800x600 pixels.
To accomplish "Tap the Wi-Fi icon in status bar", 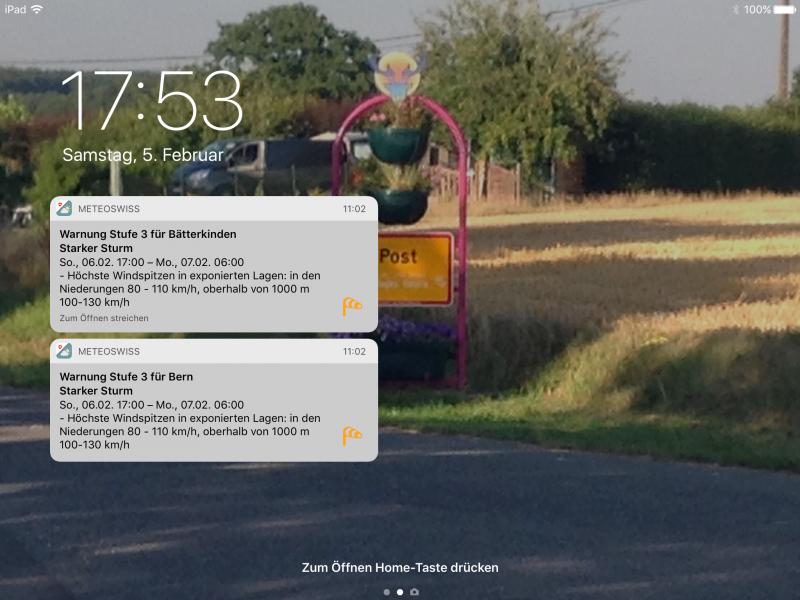I will (x=37, y=9).
